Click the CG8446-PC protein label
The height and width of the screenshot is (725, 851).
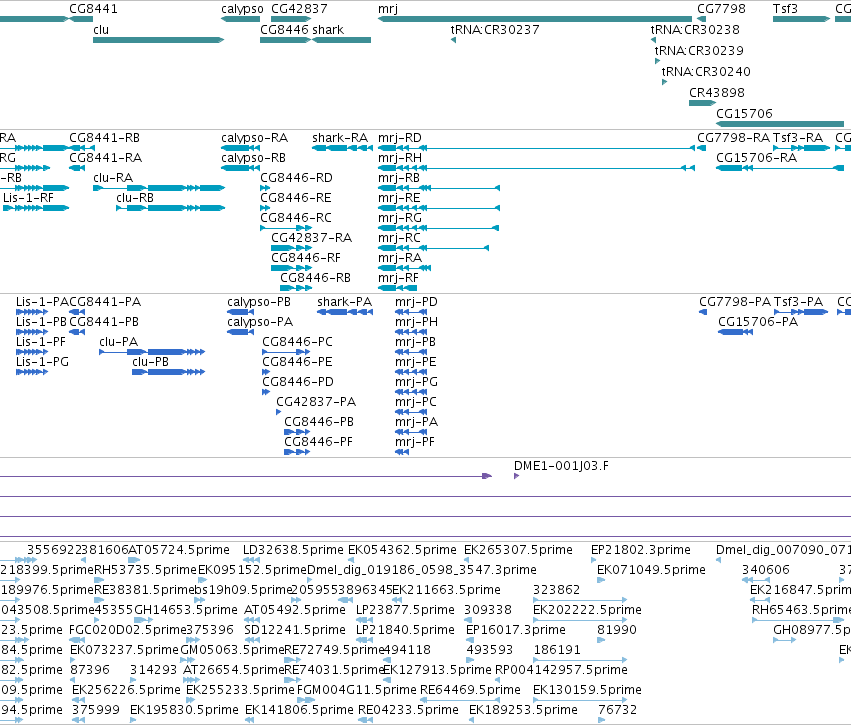297,342
